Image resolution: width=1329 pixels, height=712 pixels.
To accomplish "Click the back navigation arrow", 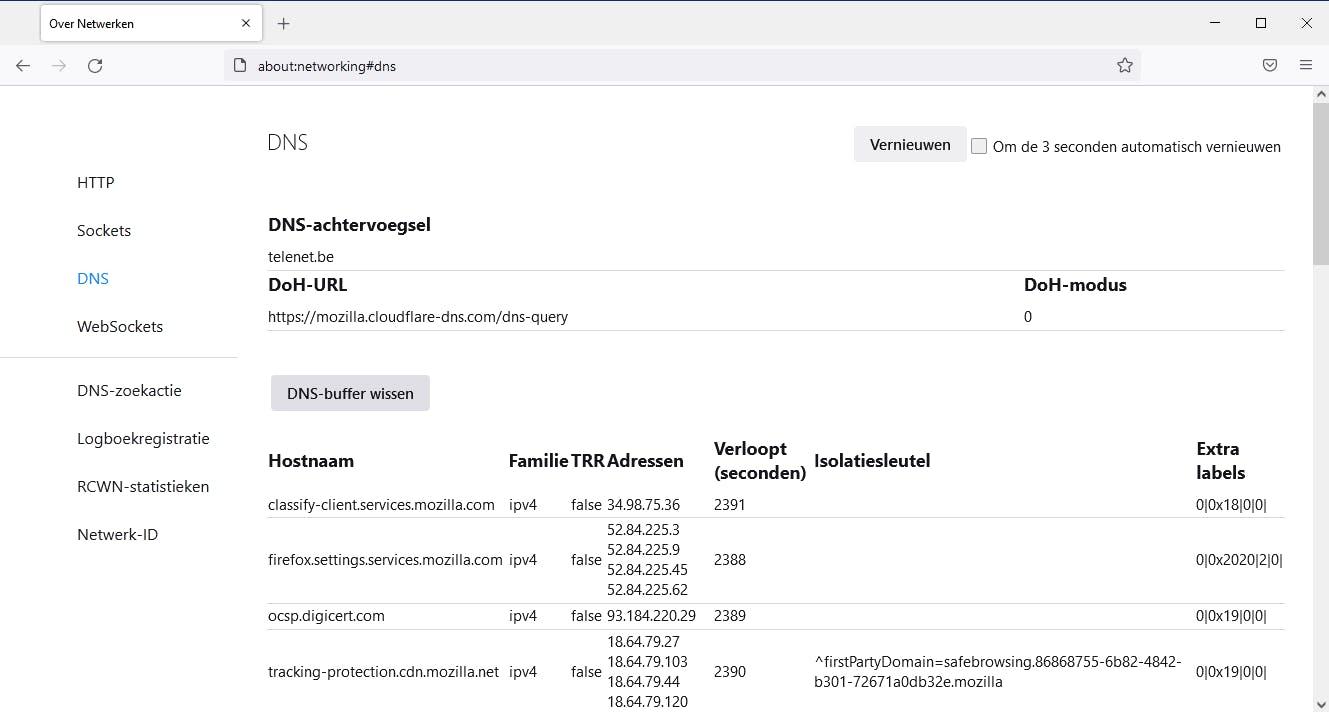I will pos(23,65).
